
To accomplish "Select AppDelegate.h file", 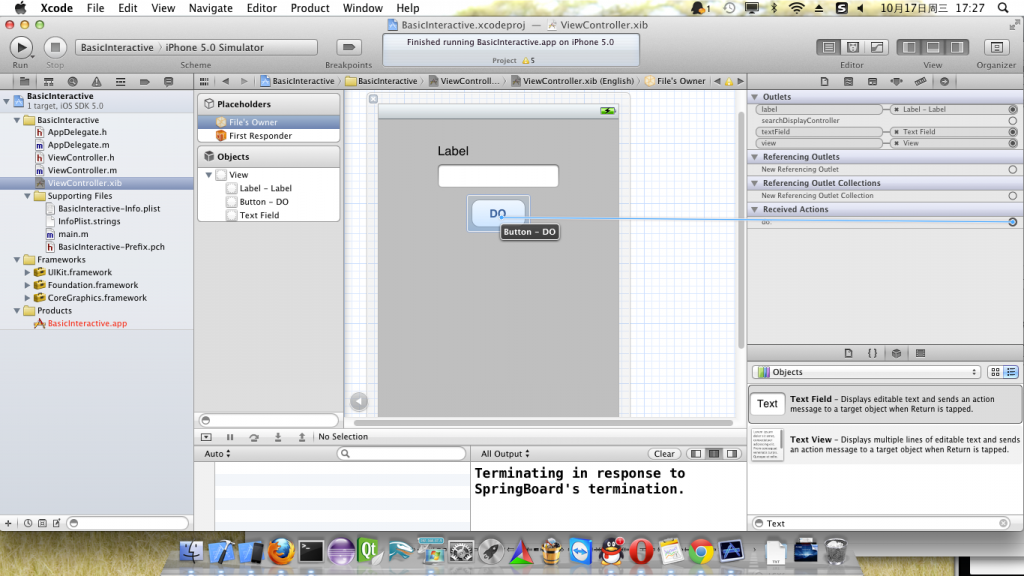I will (x=77, y=132).
